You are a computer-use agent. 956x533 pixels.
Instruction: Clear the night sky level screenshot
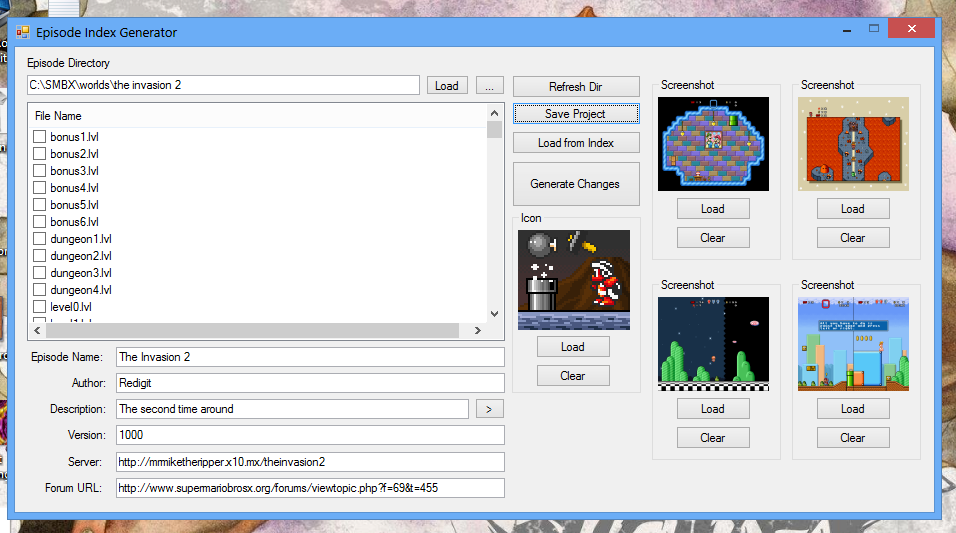713,438
